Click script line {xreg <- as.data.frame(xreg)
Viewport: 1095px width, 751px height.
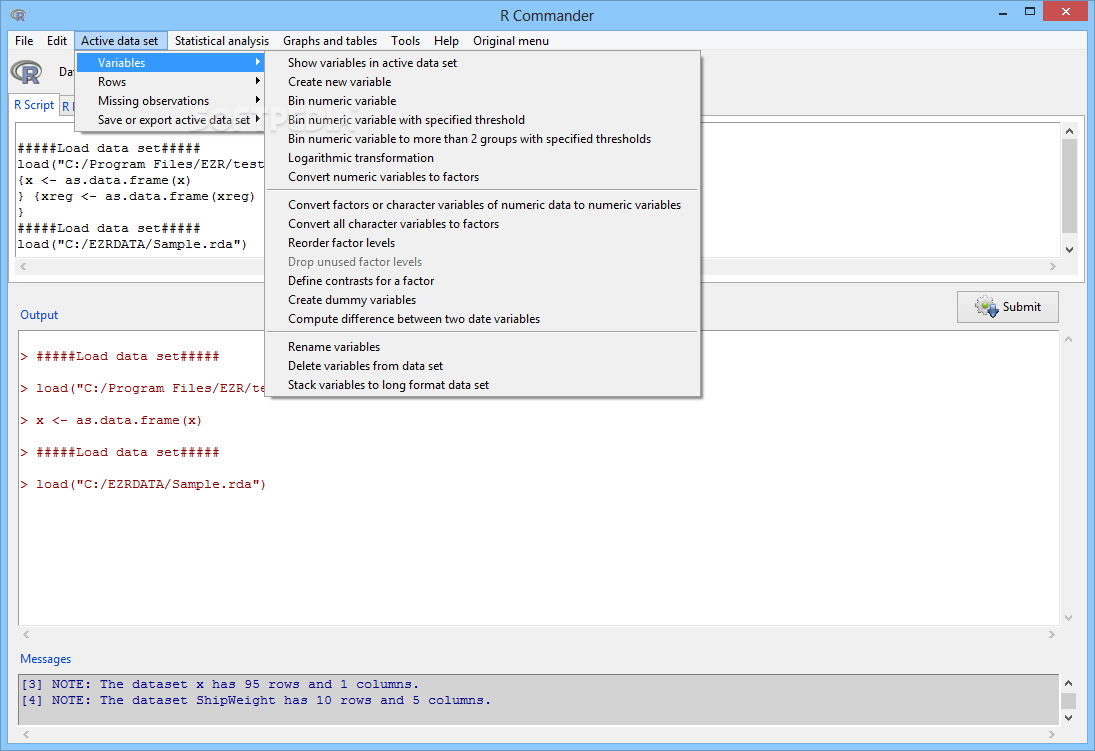(x=145, y=196)
